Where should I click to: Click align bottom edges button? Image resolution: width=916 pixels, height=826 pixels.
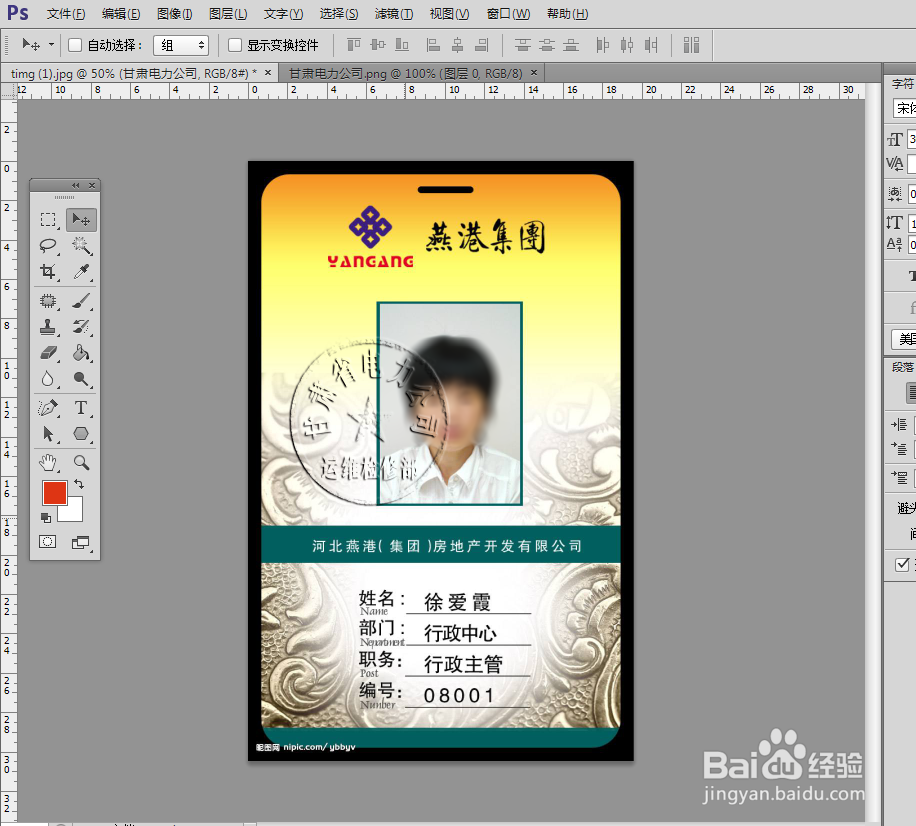402,45
